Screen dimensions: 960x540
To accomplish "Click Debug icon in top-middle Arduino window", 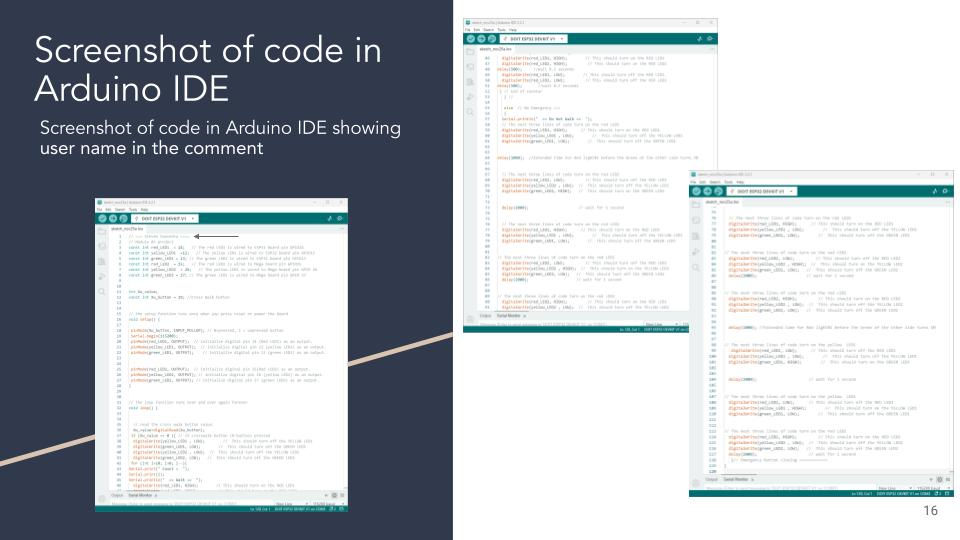I will point(492,39).
